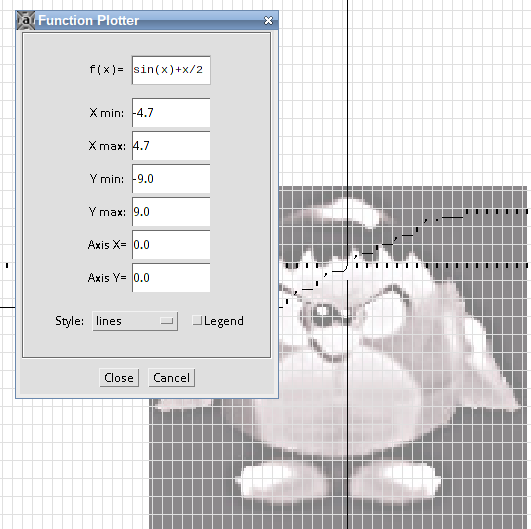
Task: Enable the Legend checkbox
Action: point(197,320)
